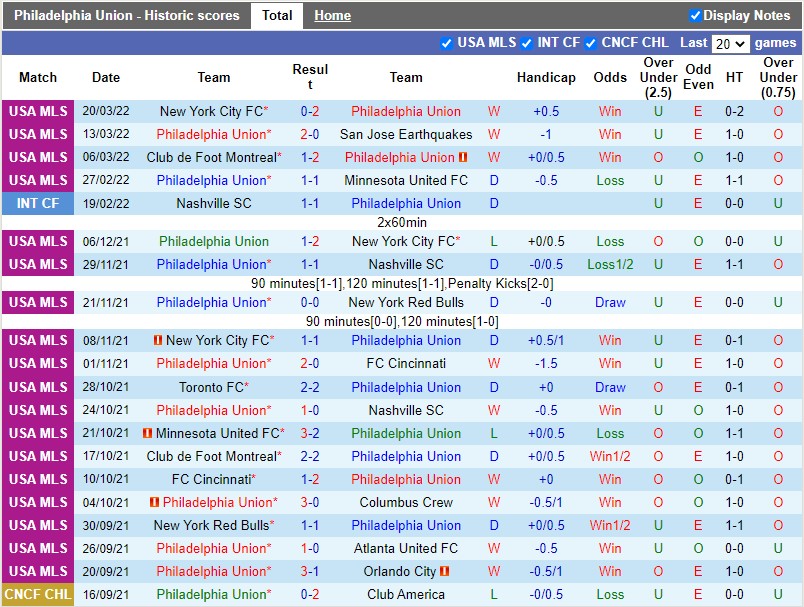Click the +0.5/1 handicap on 08/11/21

coord(546,340)
